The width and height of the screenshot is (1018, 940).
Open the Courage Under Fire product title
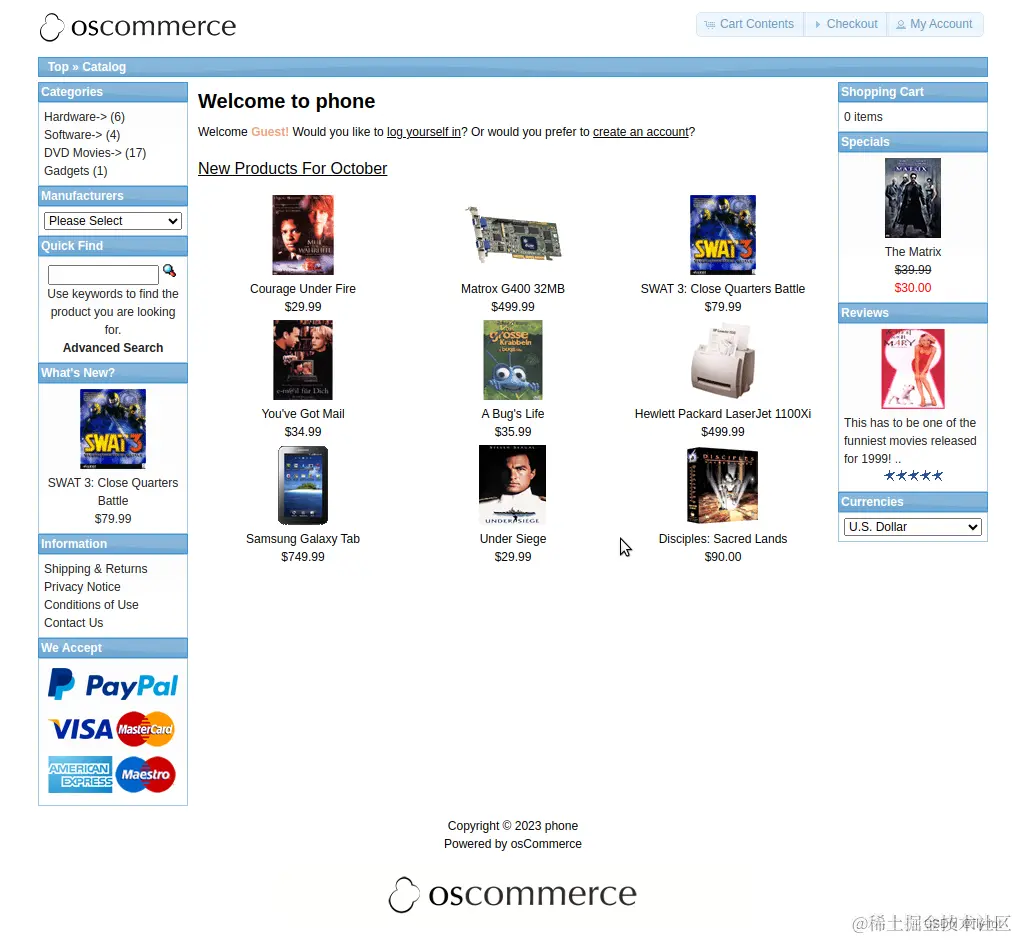pyautogui.click(x=303, y=289)
